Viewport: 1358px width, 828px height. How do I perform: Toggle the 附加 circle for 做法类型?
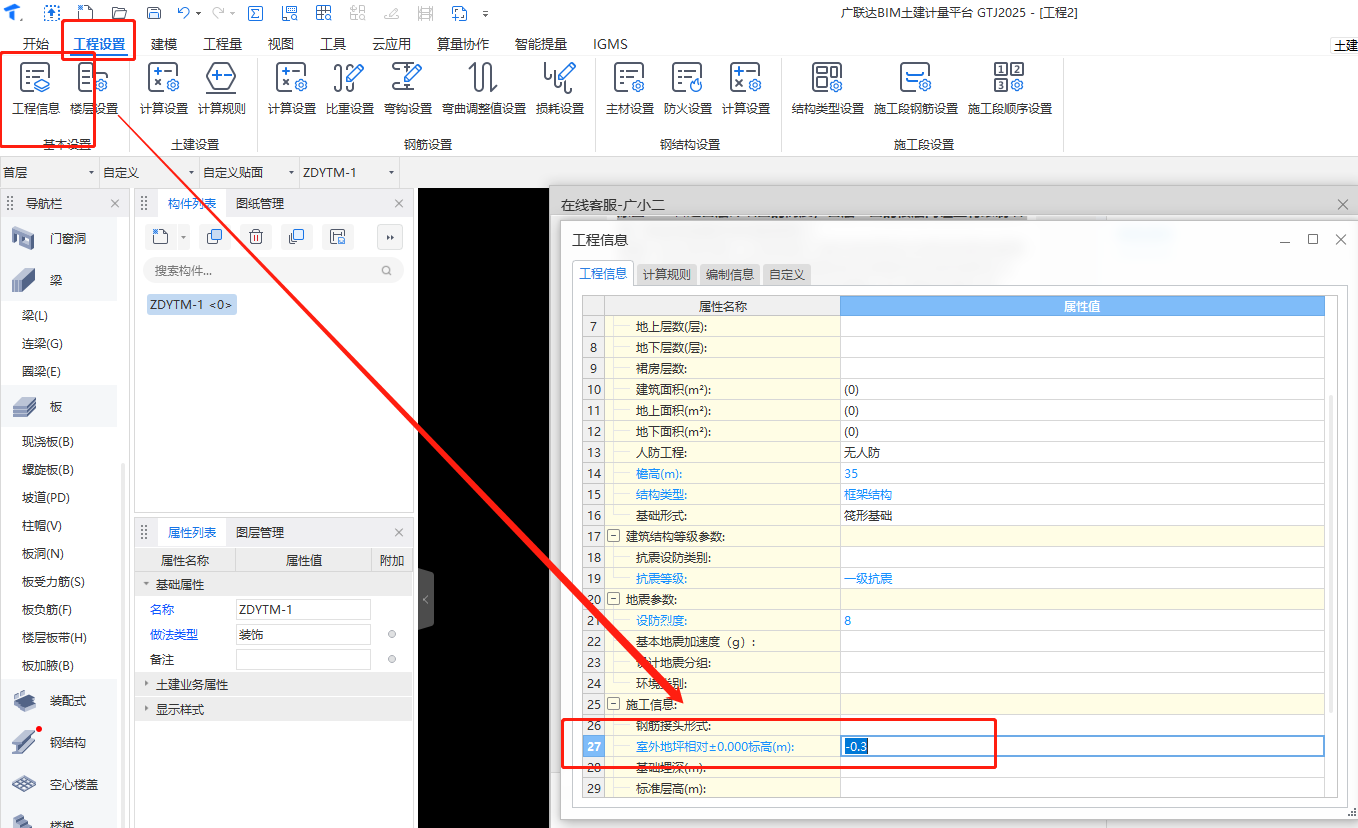[392, 634]
